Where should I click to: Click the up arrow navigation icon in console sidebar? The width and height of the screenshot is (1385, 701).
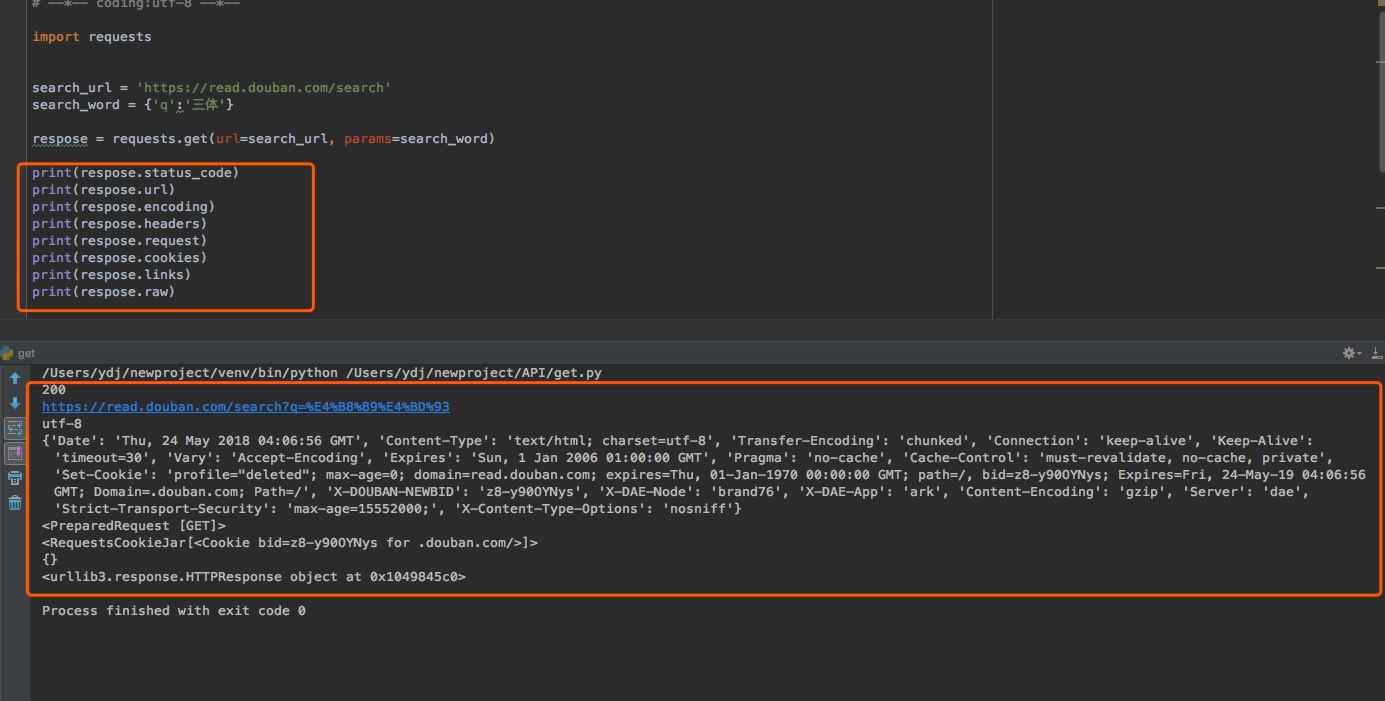pyautogui.click(x=14, y=376)
